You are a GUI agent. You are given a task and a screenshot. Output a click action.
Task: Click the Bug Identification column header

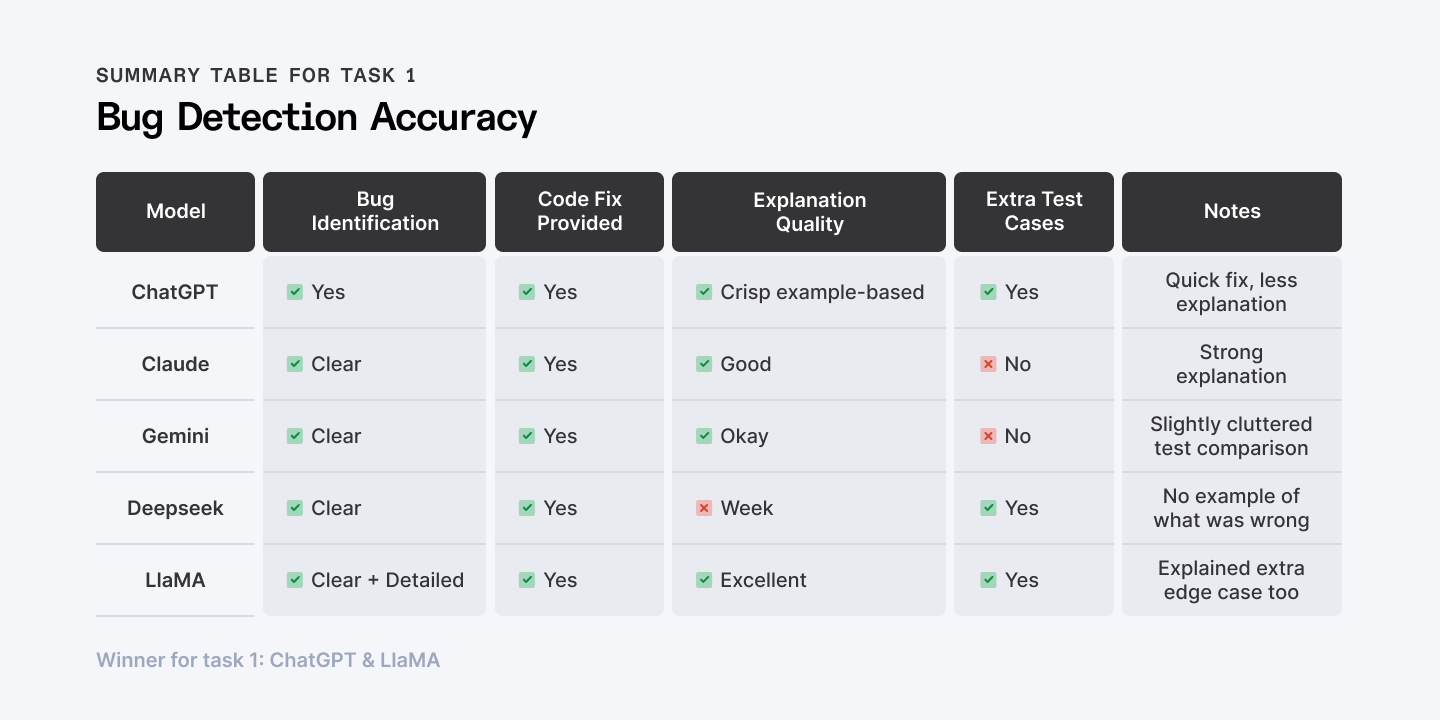coord(375,212)
